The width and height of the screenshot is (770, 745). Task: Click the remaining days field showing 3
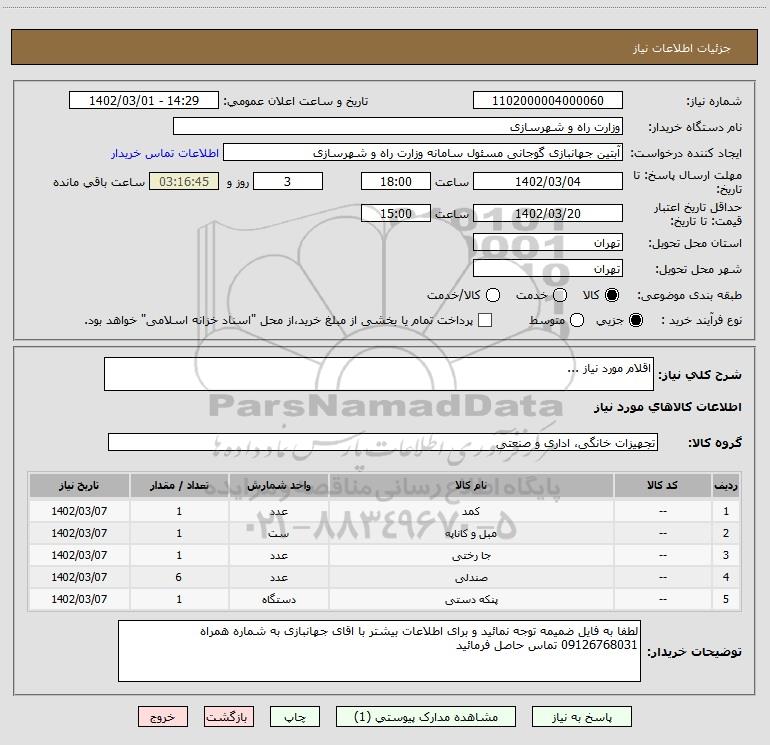(x=288, y=181)
